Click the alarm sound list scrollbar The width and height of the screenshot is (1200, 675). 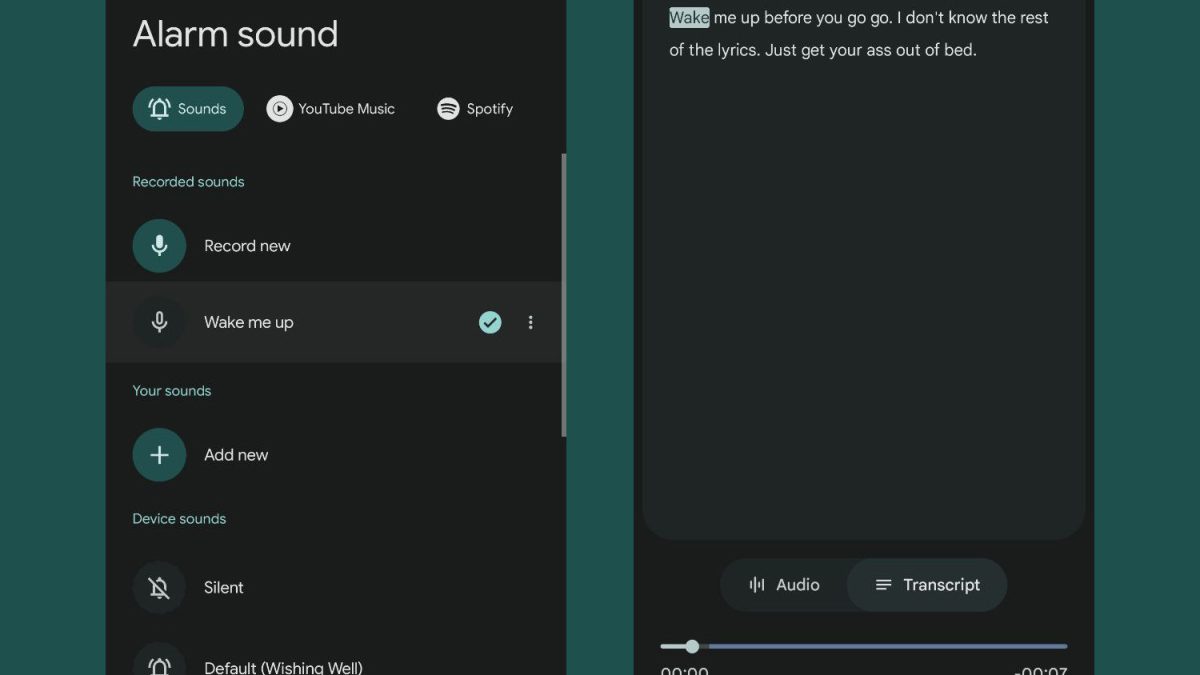[x=564, y=295]
